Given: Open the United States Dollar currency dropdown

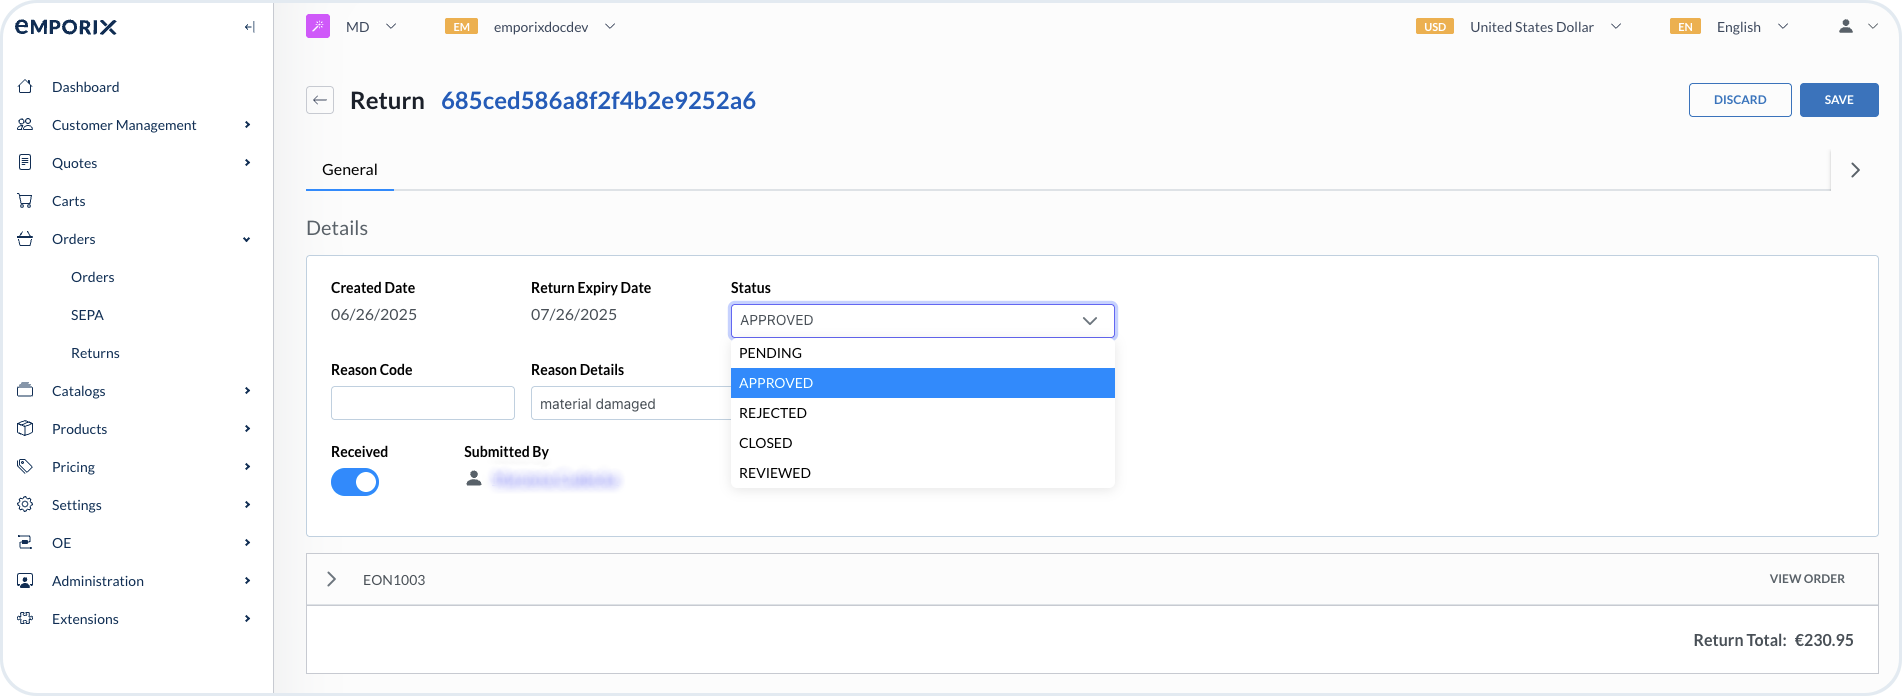Looking at the screenshot, I should point(1545,27).
